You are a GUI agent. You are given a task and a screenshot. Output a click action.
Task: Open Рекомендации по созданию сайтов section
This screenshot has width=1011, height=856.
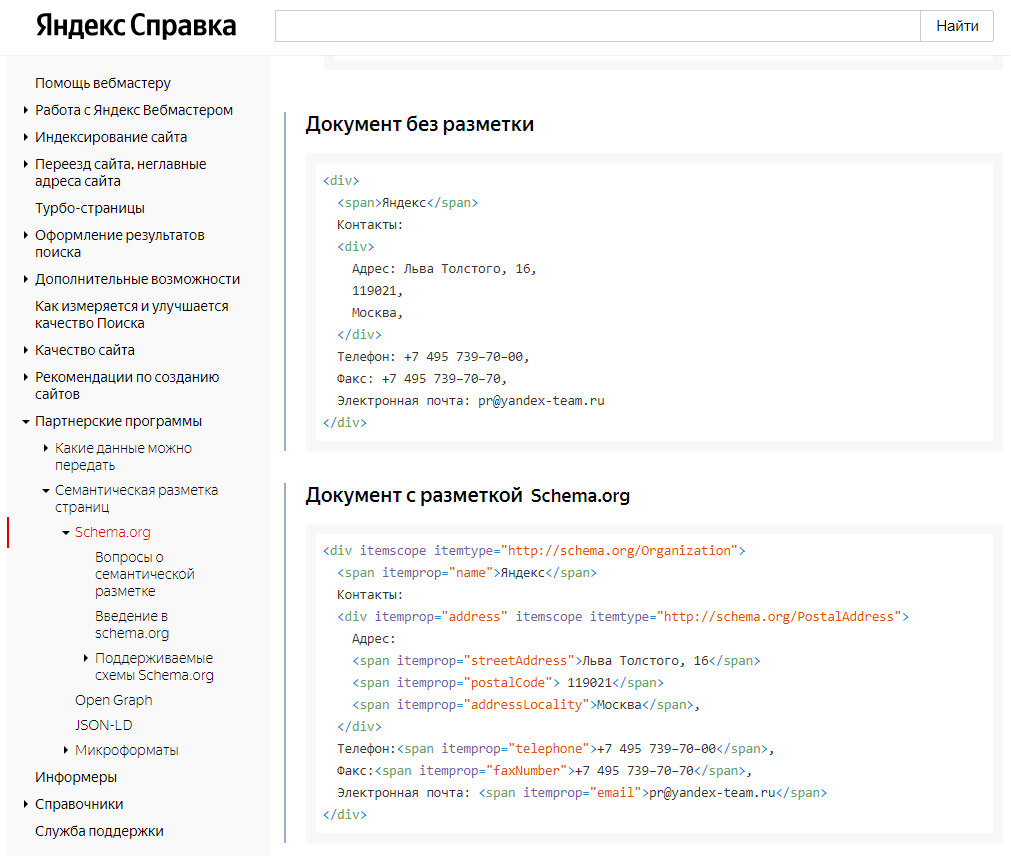127,385
